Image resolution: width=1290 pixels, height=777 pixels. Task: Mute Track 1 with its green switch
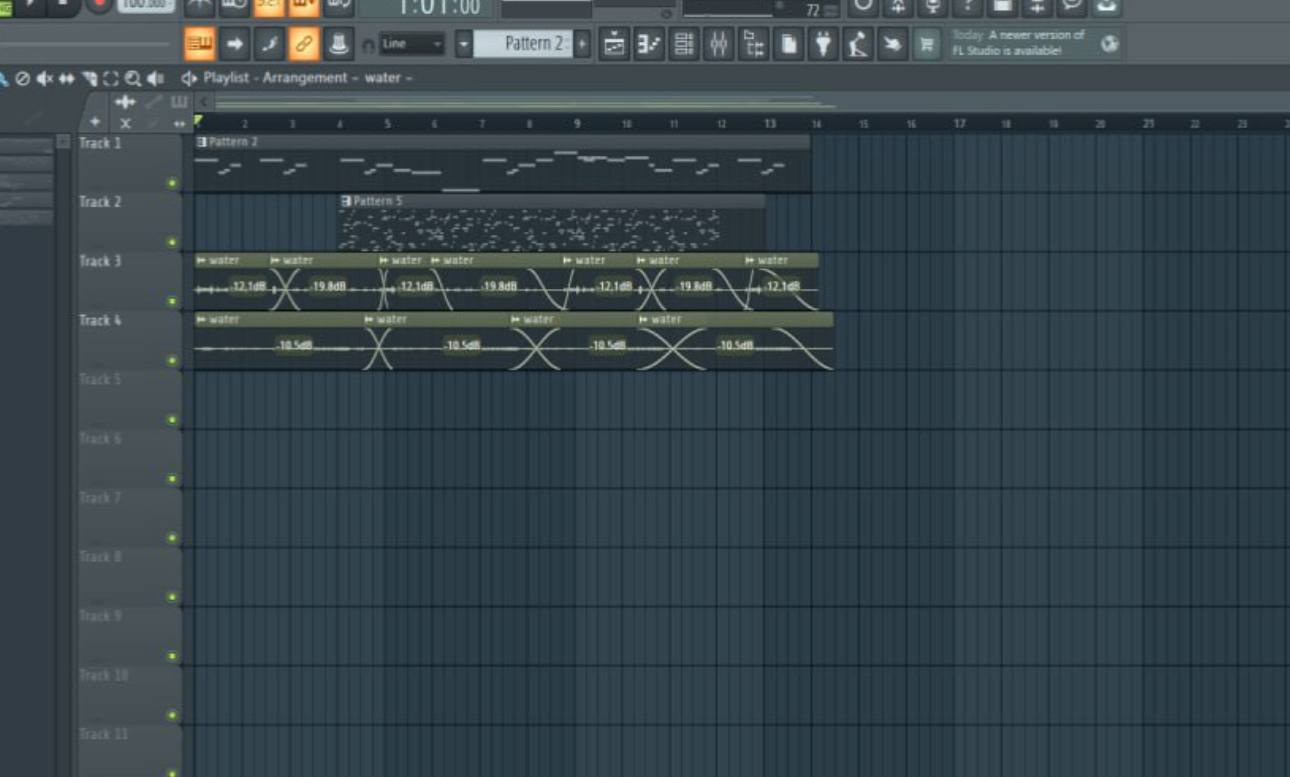click(172, 183)
